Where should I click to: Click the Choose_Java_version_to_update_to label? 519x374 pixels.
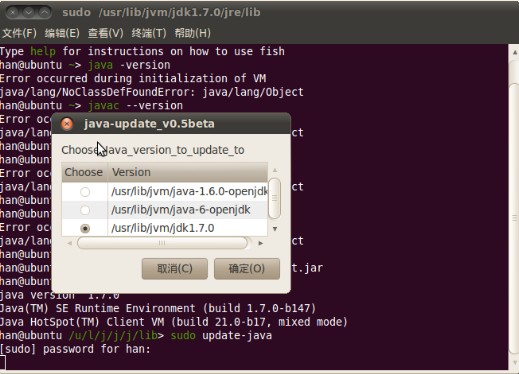pos(153,150)
